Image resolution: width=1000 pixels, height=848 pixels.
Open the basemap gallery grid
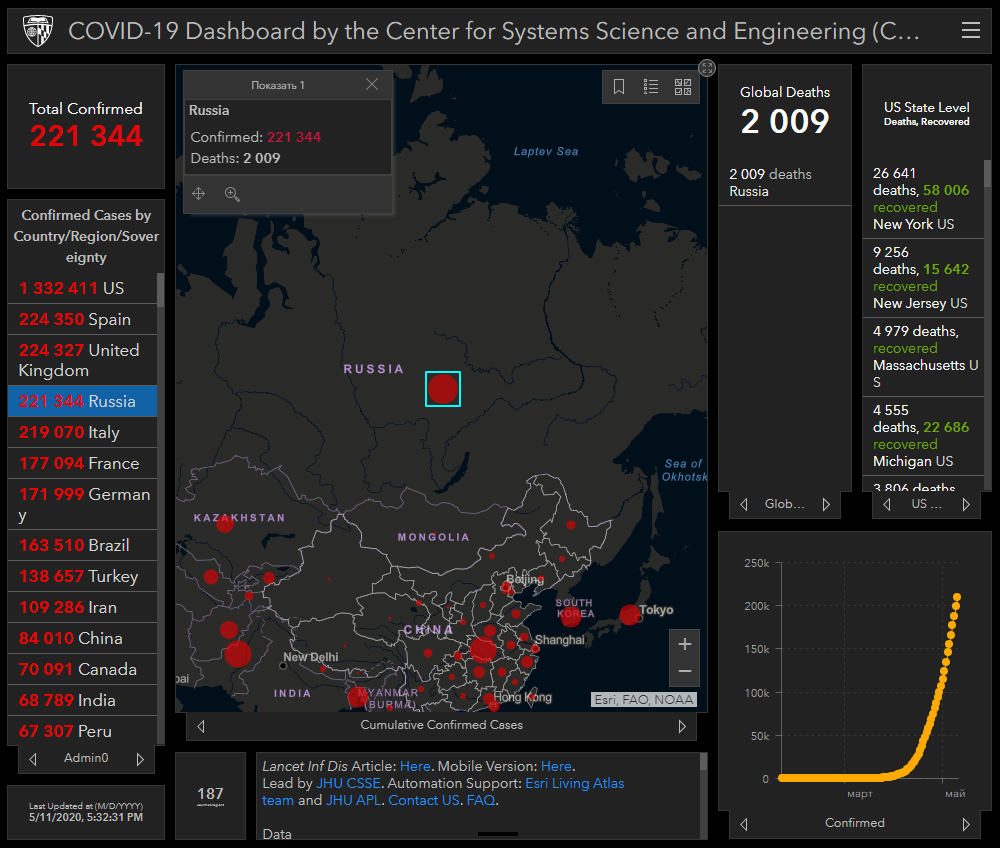coord(683,87)
